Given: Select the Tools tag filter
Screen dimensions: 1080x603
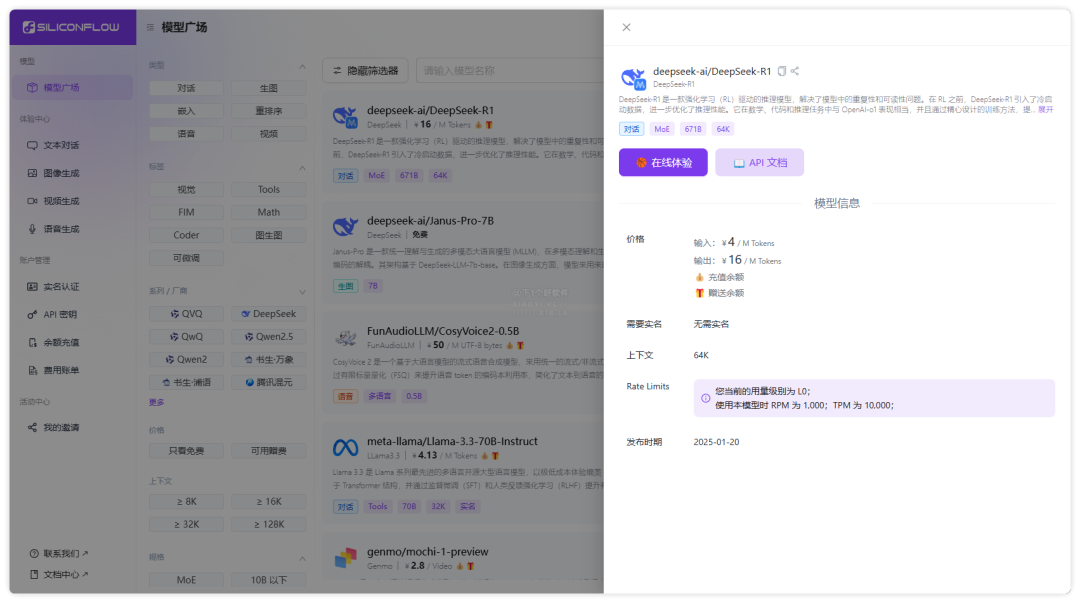Looking at the screenshot, I should click(269, 190).
